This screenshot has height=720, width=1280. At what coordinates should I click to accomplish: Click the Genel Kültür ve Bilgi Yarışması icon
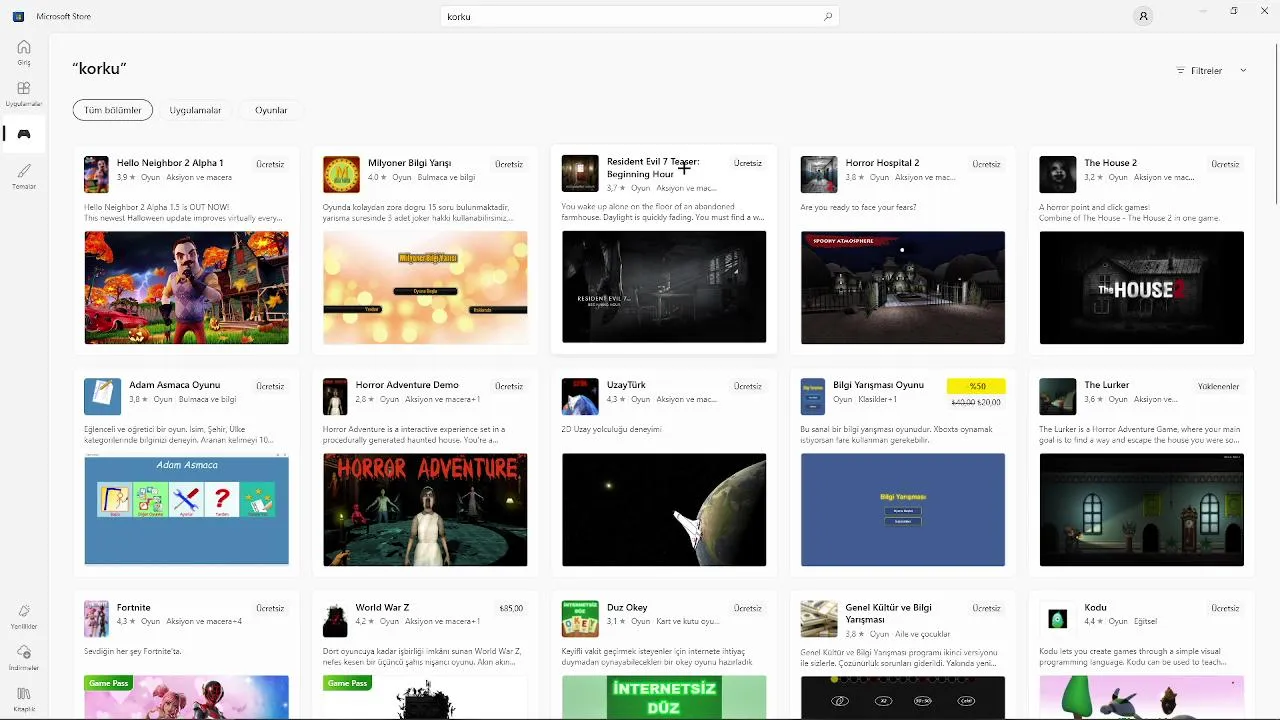819,619
